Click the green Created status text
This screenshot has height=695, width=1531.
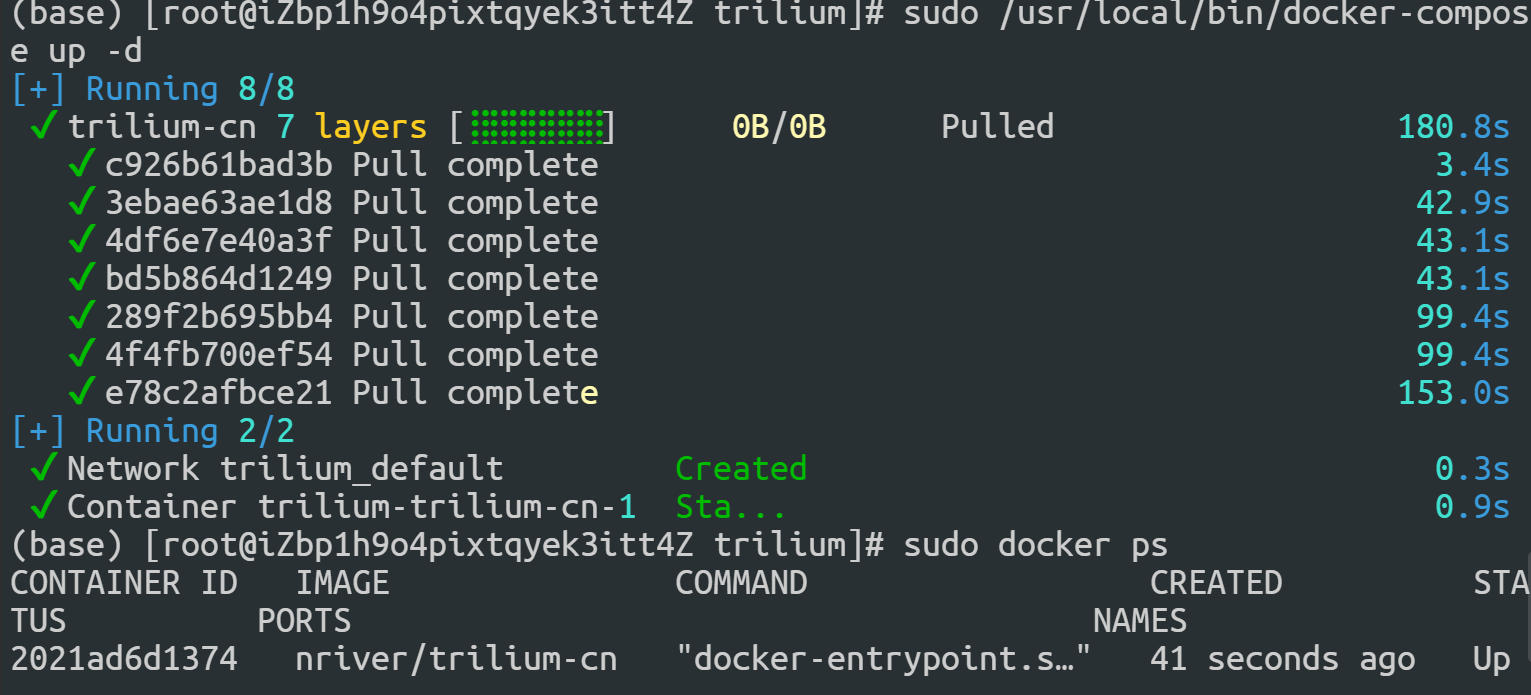pos(741,468)
